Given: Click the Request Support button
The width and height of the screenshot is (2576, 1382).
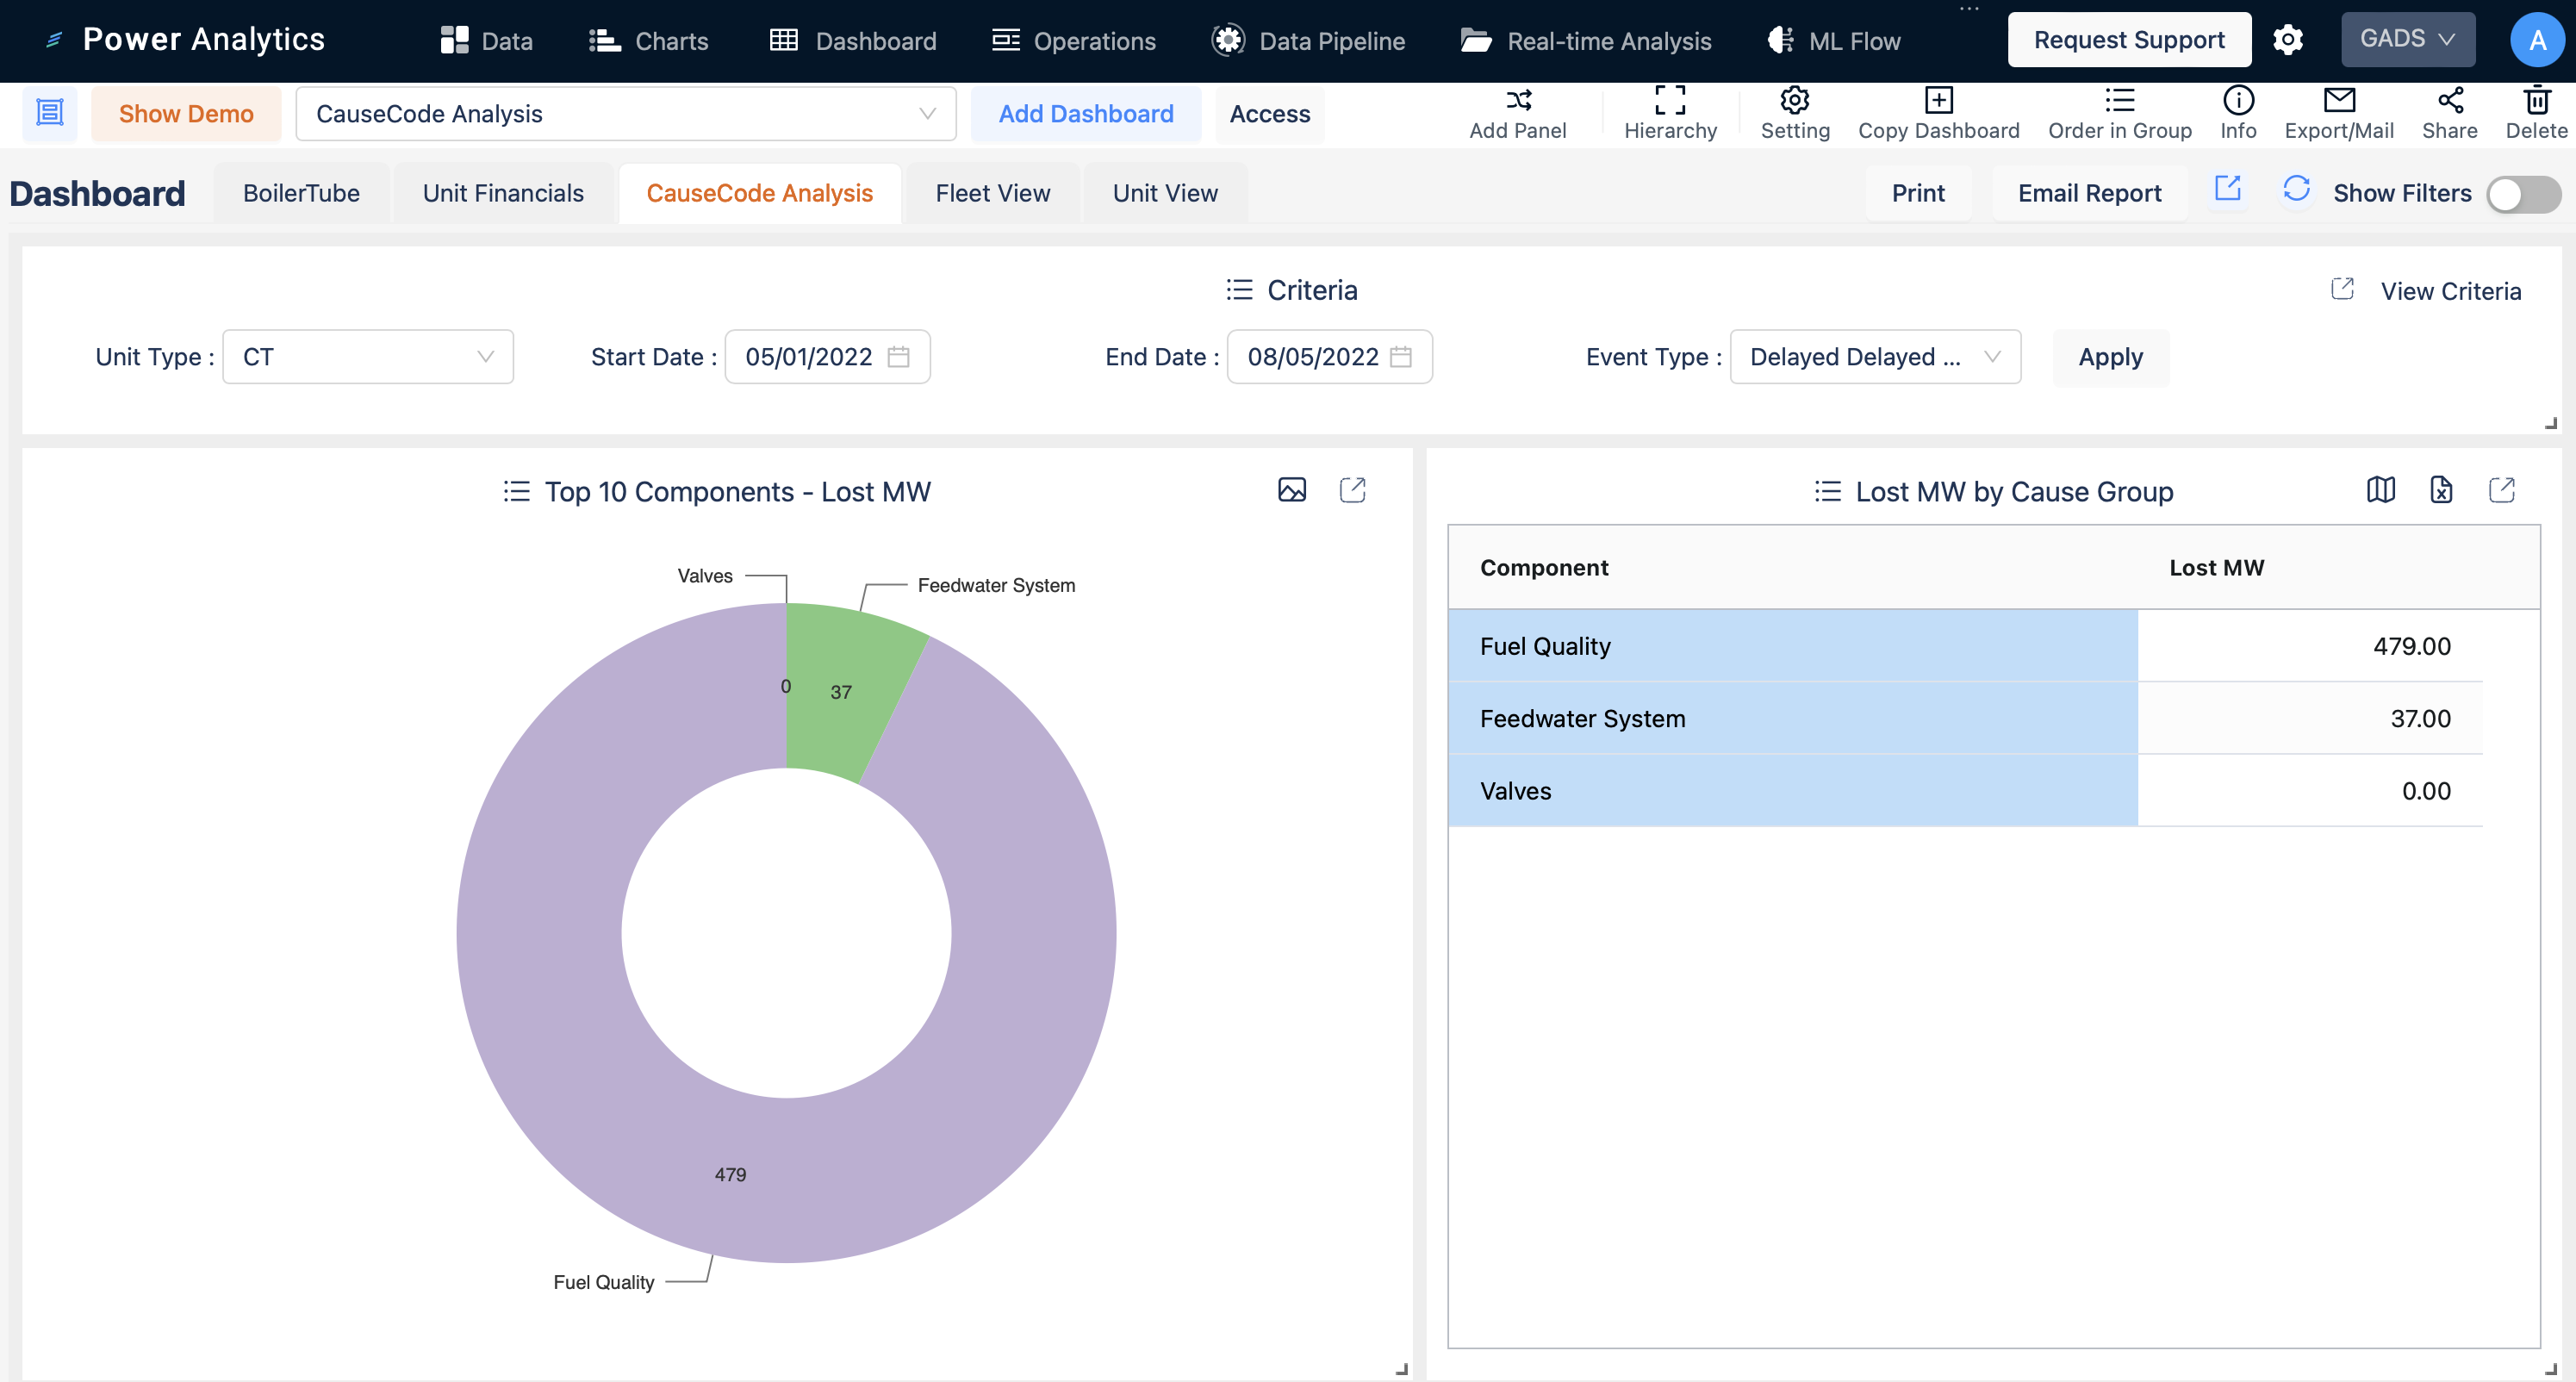Looking at the screenshot, I should click(2129, 39).
